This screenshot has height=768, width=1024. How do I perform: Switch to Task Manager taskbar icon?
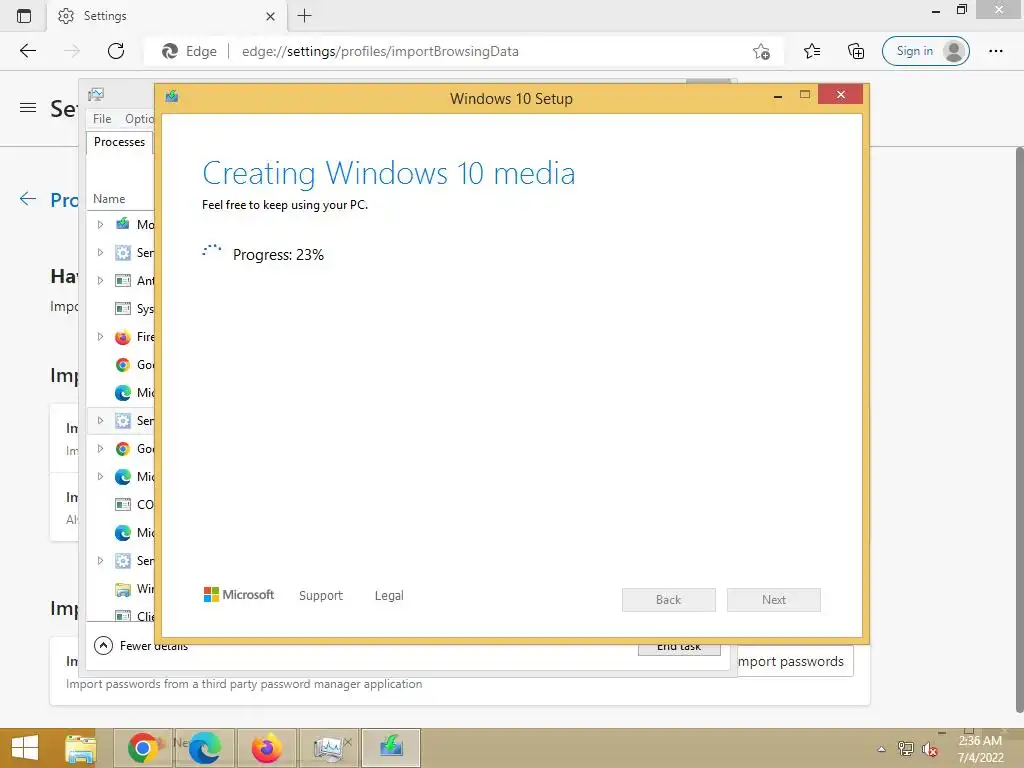328,748
